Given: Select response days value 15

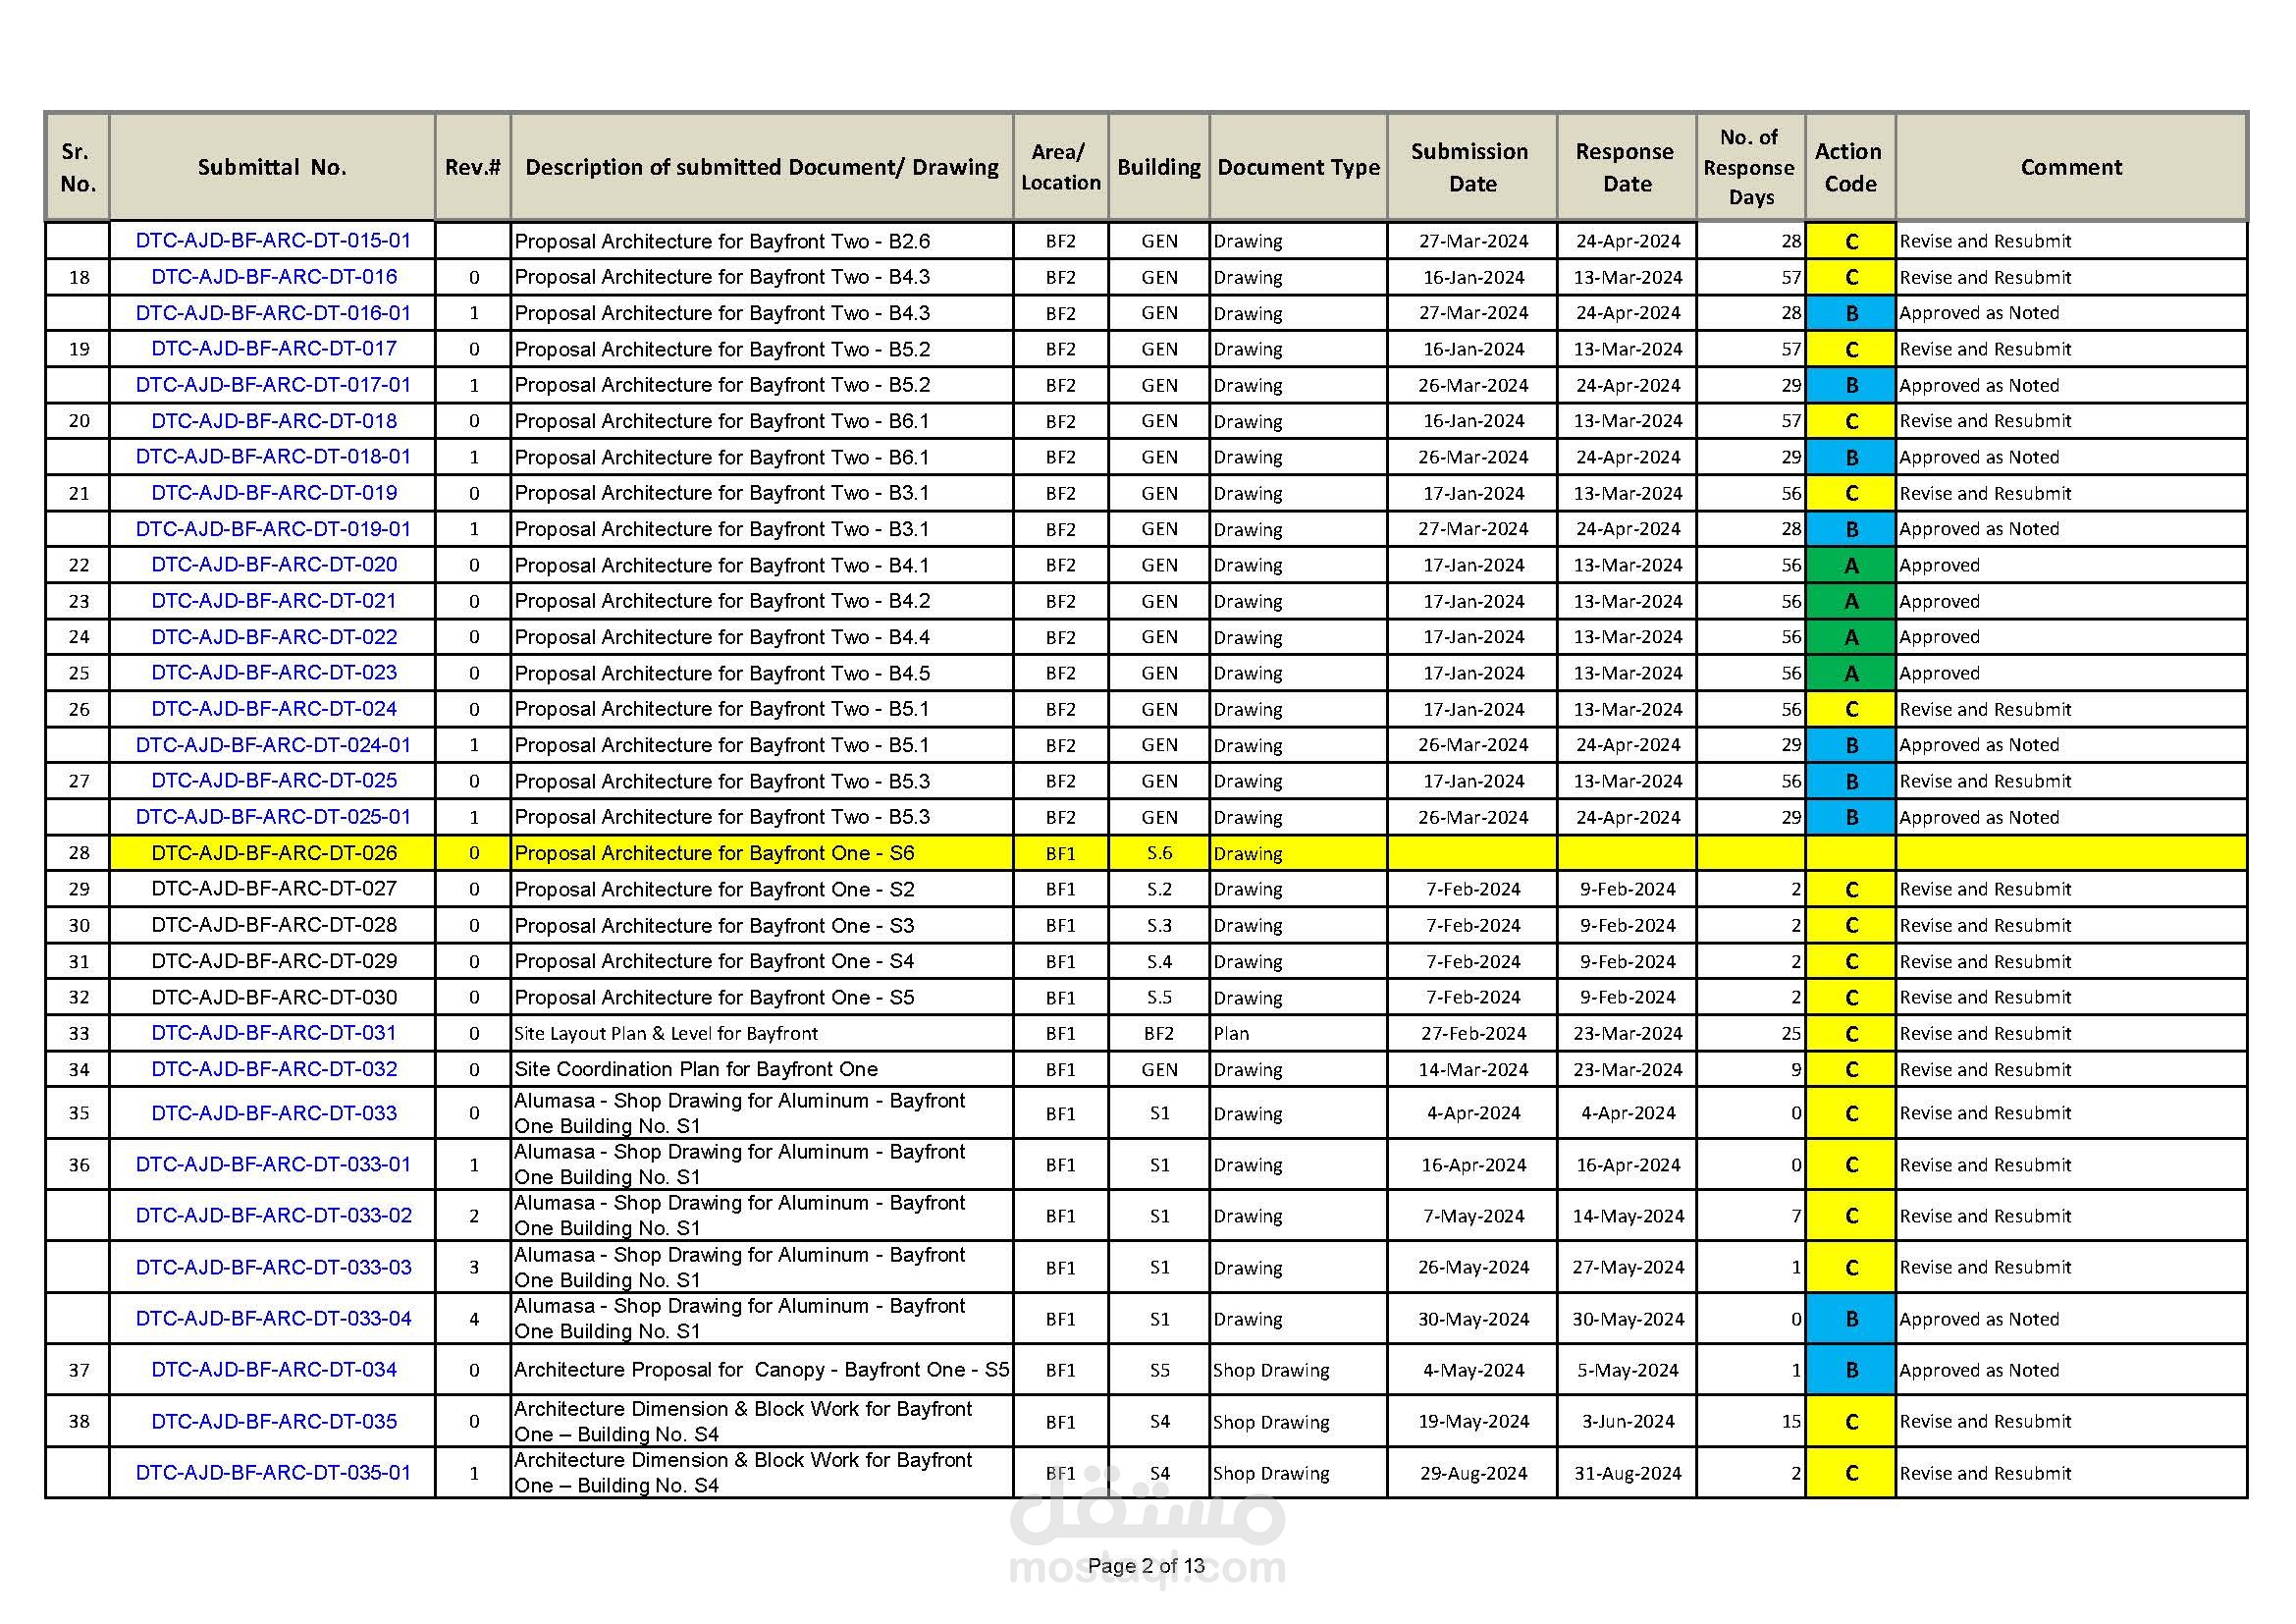Looking at the screenshot, I should point(1791,1421).
